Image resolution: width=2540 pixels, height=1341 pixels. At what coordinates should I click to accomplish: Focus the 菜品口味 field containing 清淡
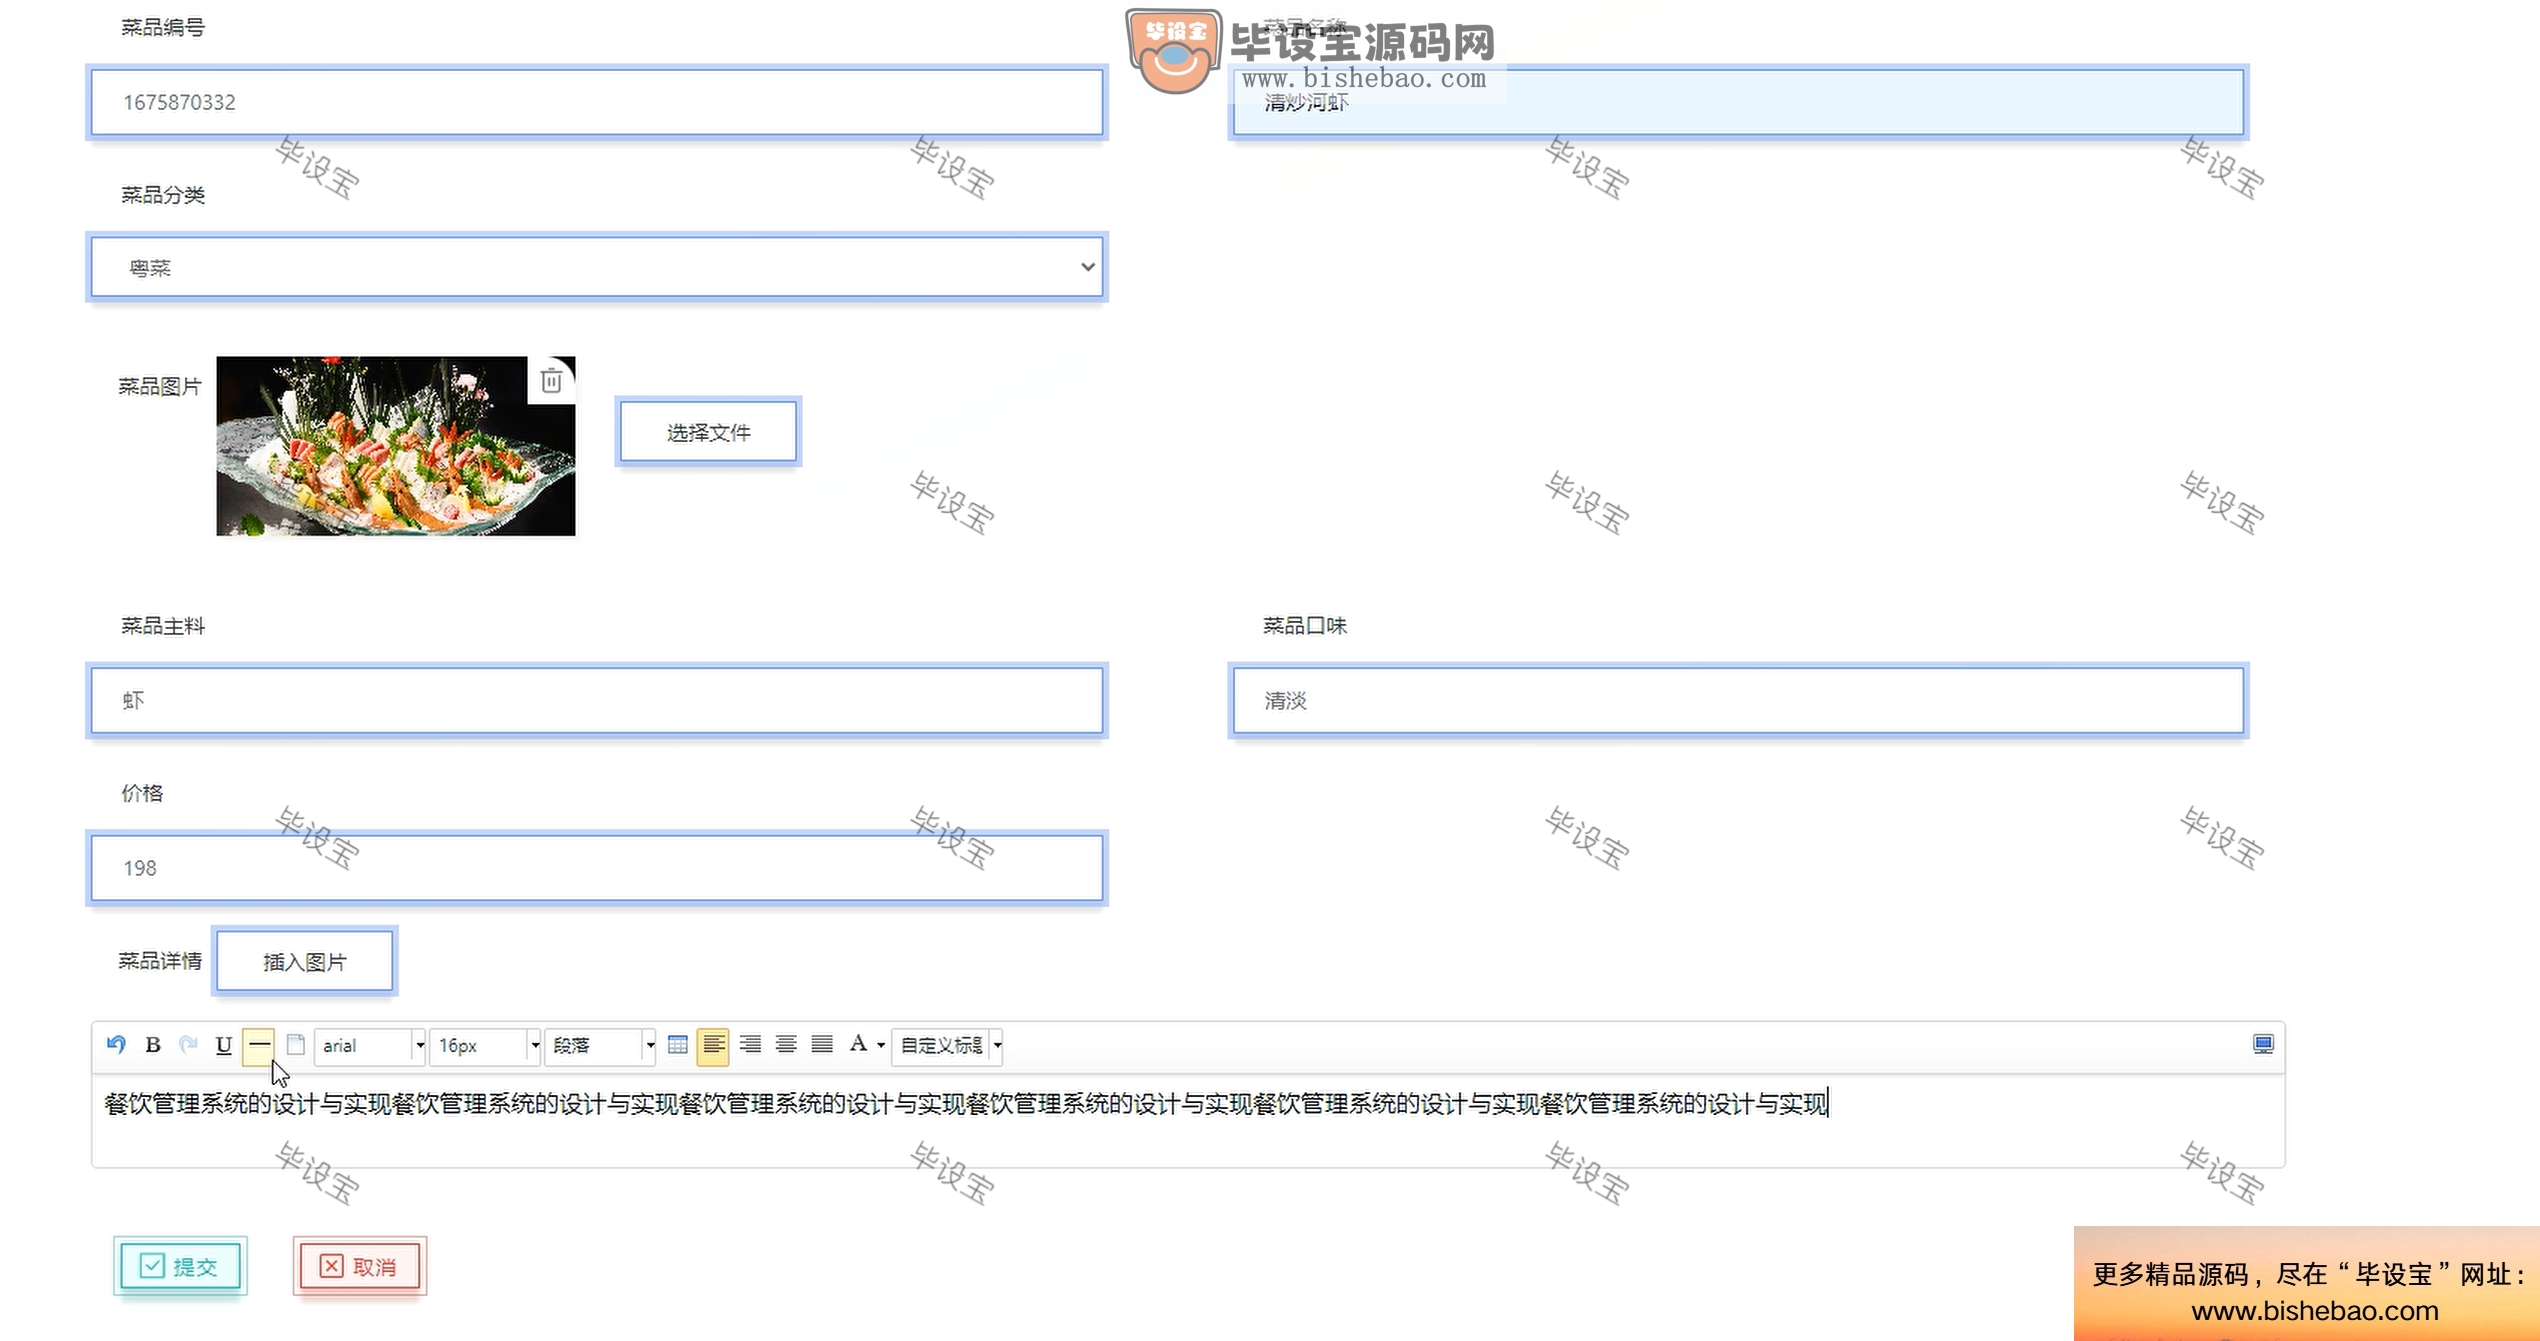(1738, 700)
